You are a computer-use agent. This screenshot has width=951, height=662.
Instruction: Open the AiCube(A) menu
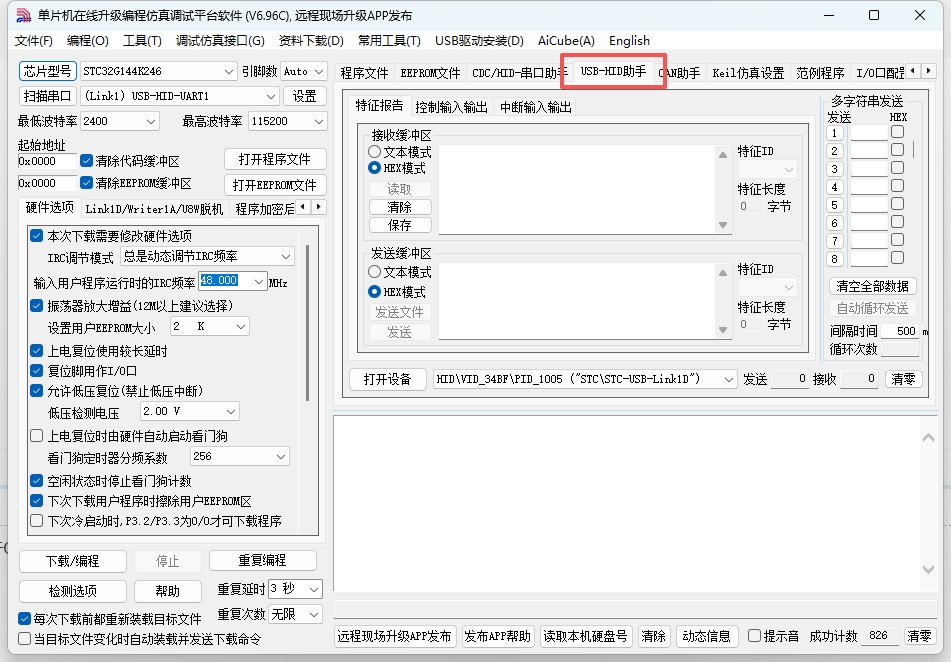click(566, 41)
